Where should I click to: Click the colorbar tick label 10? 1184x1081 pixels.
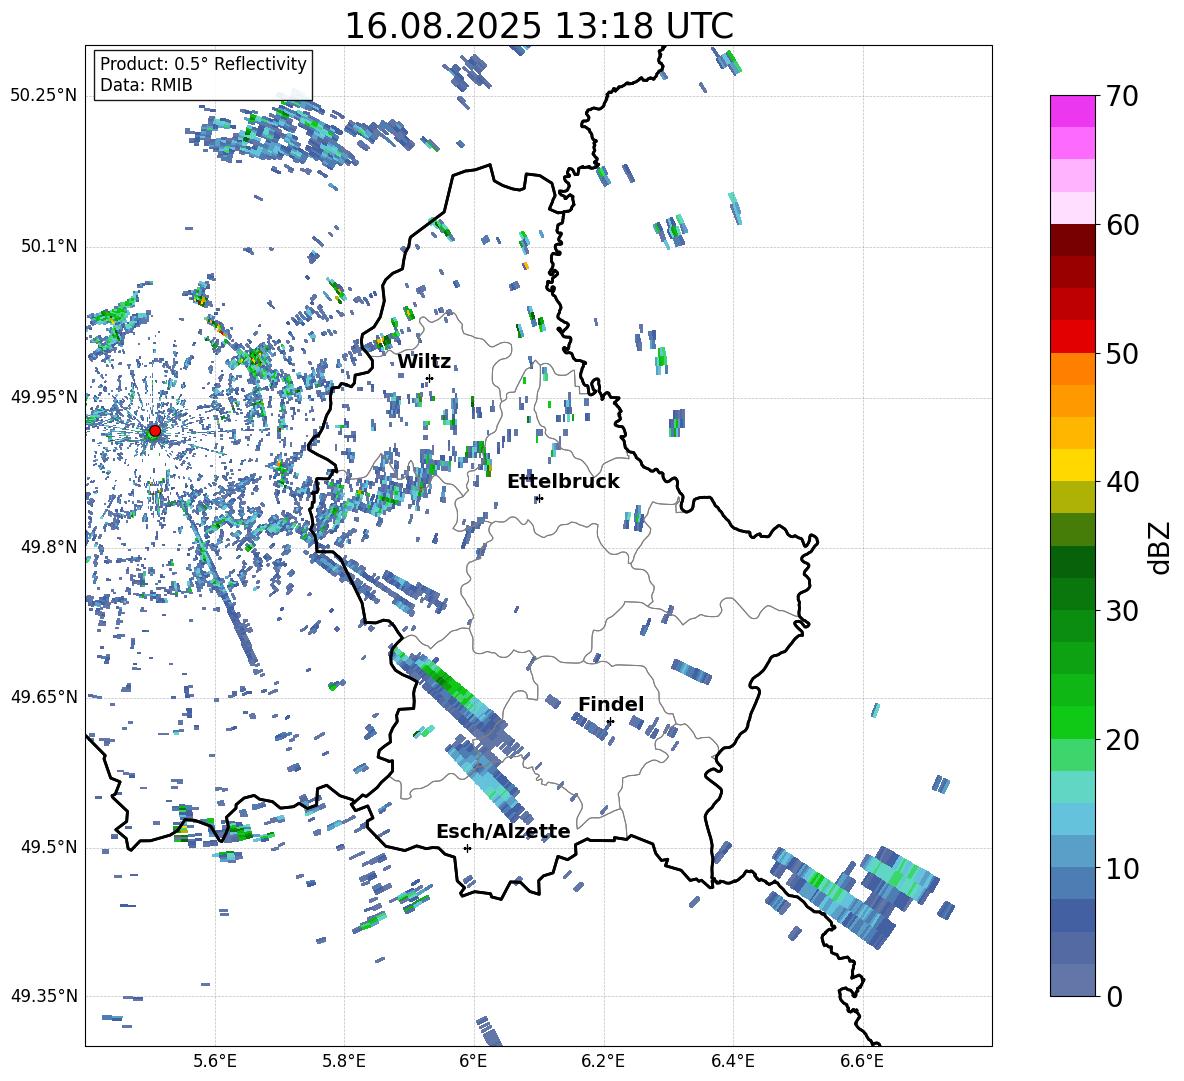[x=1122, y=869]
